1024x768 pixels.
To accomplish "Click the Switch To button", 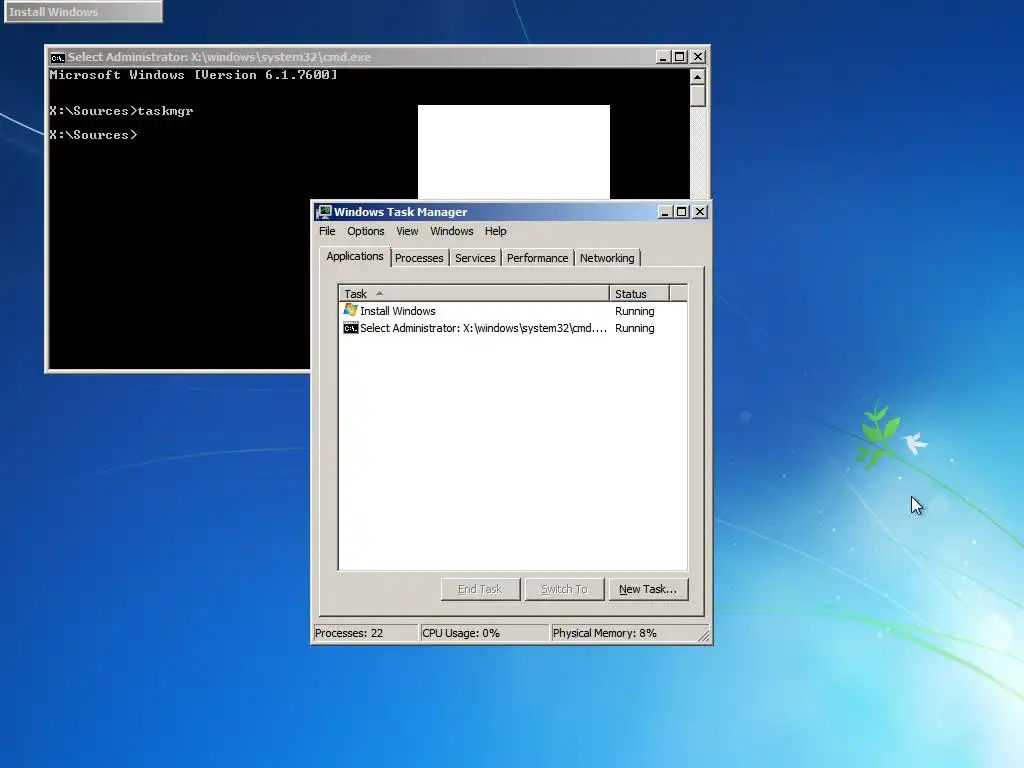I will (x=564, y=589).
